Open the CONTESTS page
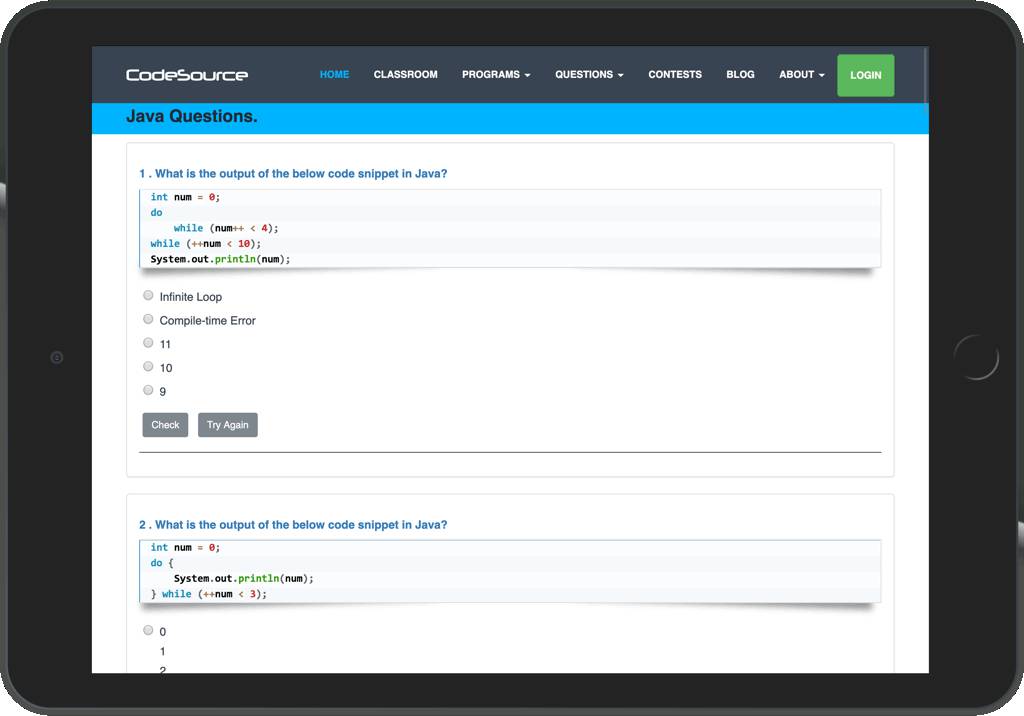This screenshot has width=1024, height=716. pyautogui.click(x=675, y=74)
